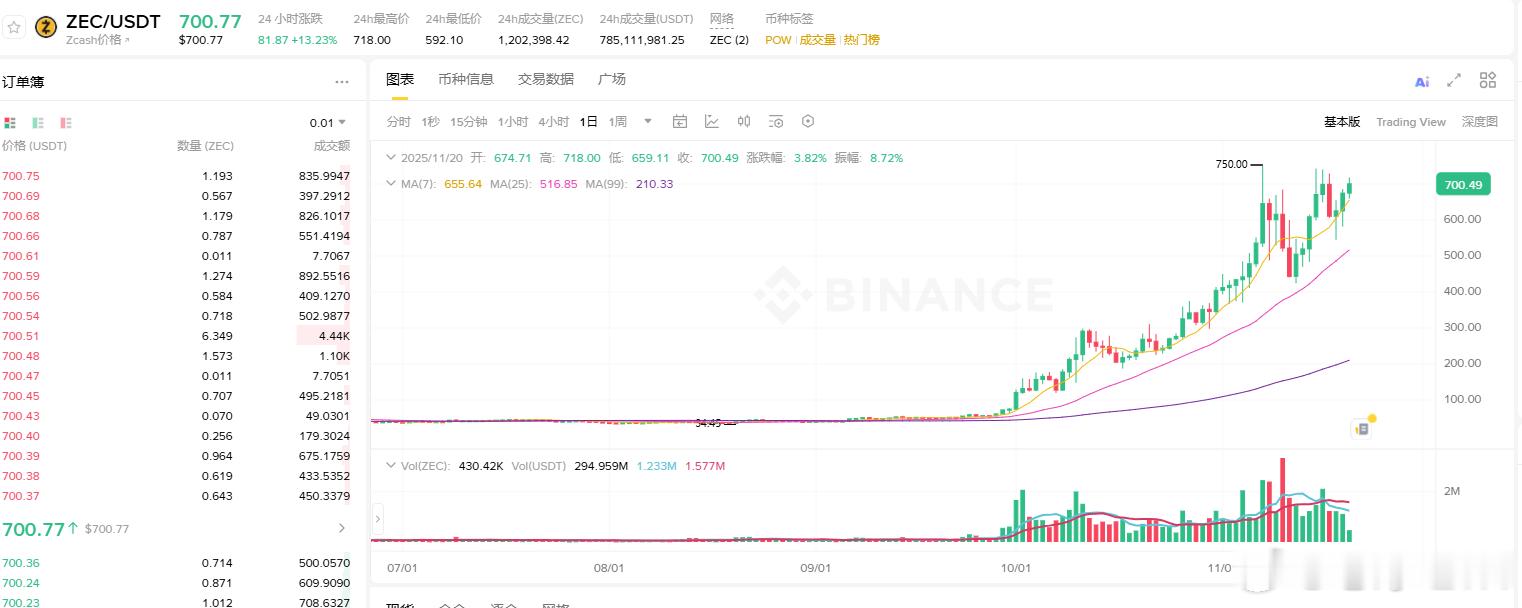Switch order book to combined buy/sell view
The image size is (1522, 608).
[11, 122]
